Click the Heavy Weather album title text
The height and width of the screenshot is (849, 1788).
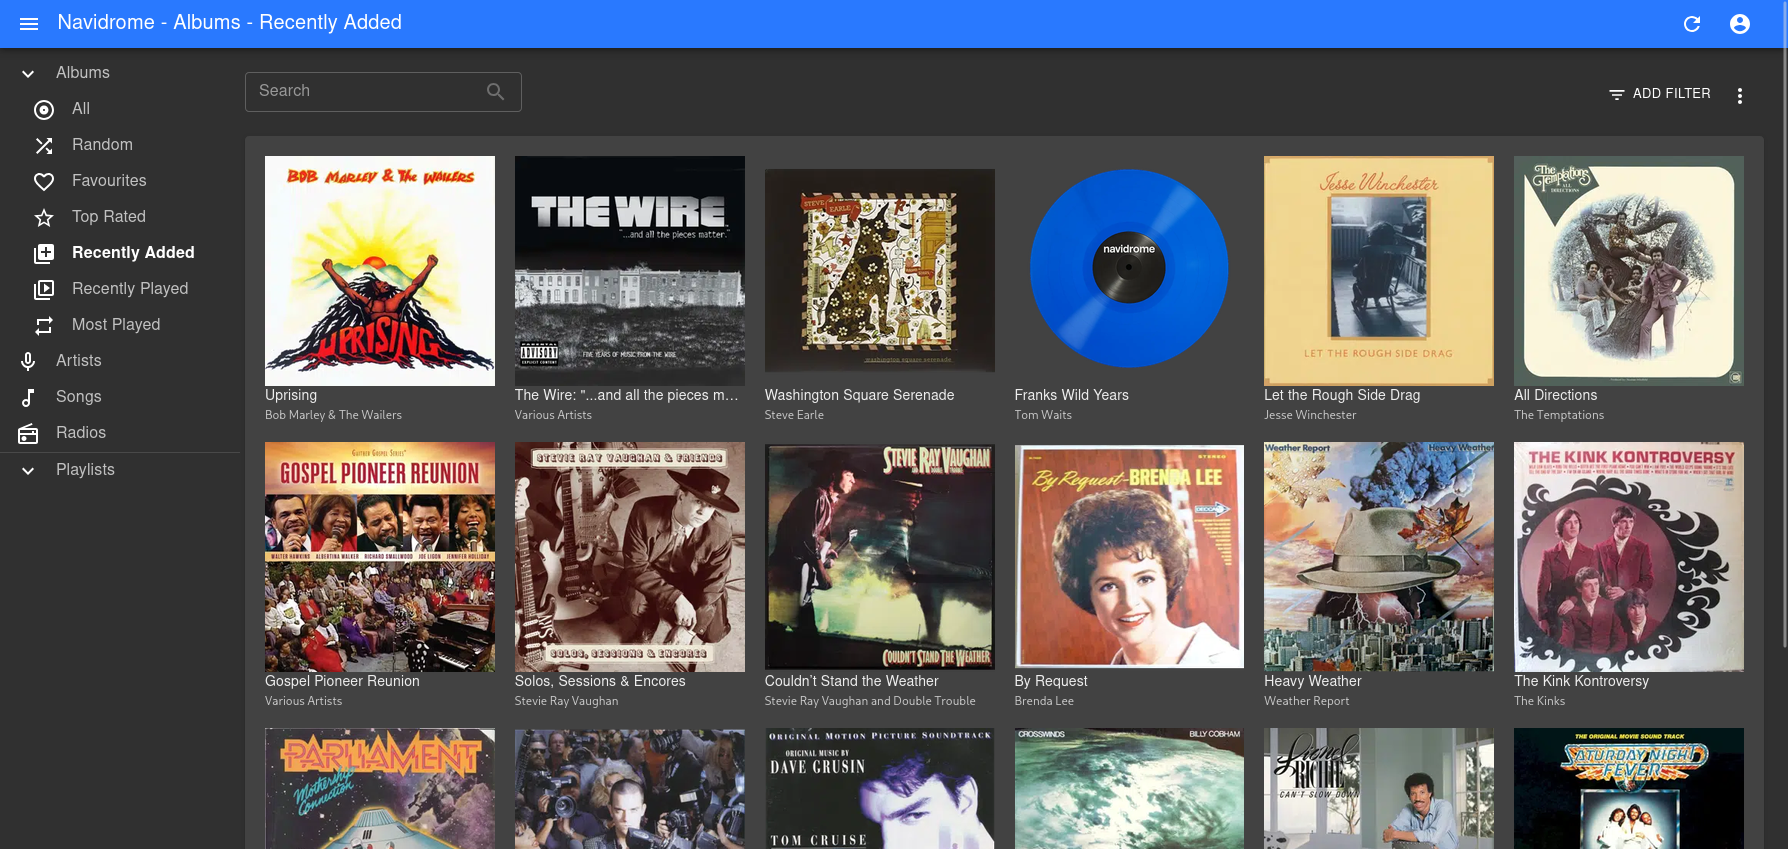[x=1312, y=681]
